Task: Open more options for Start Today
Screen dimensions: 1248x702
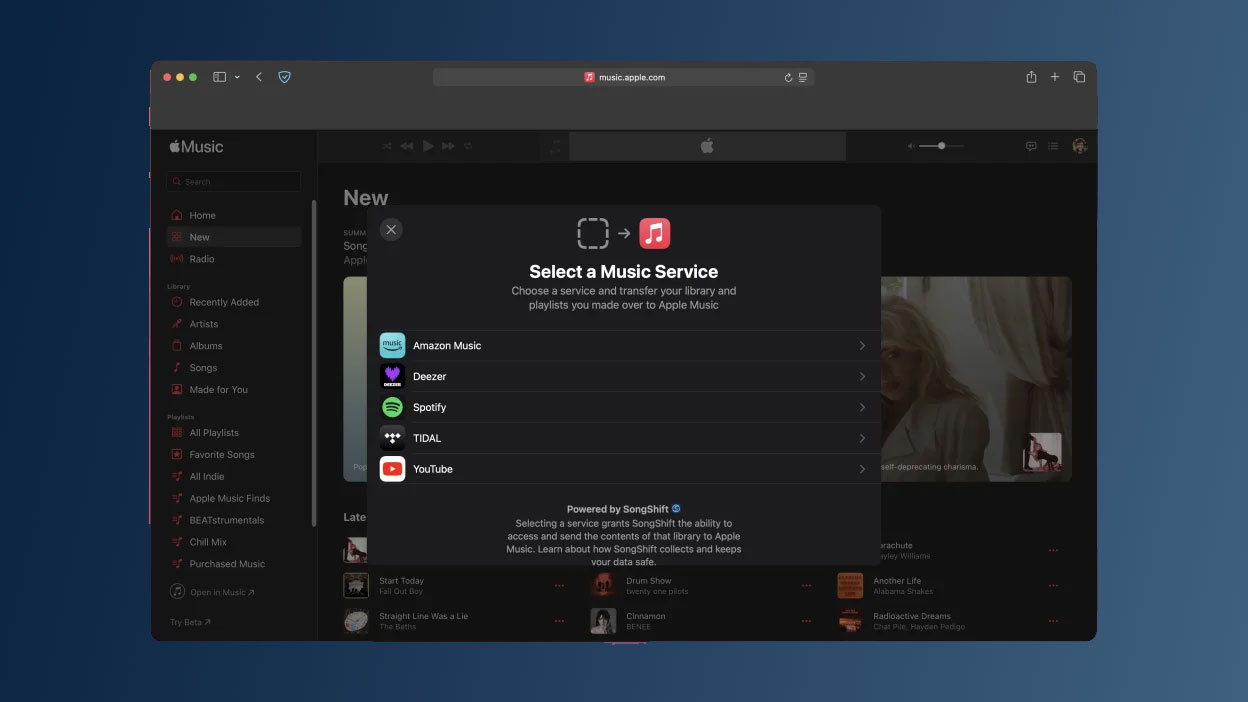Action: (x=559, y=586)
